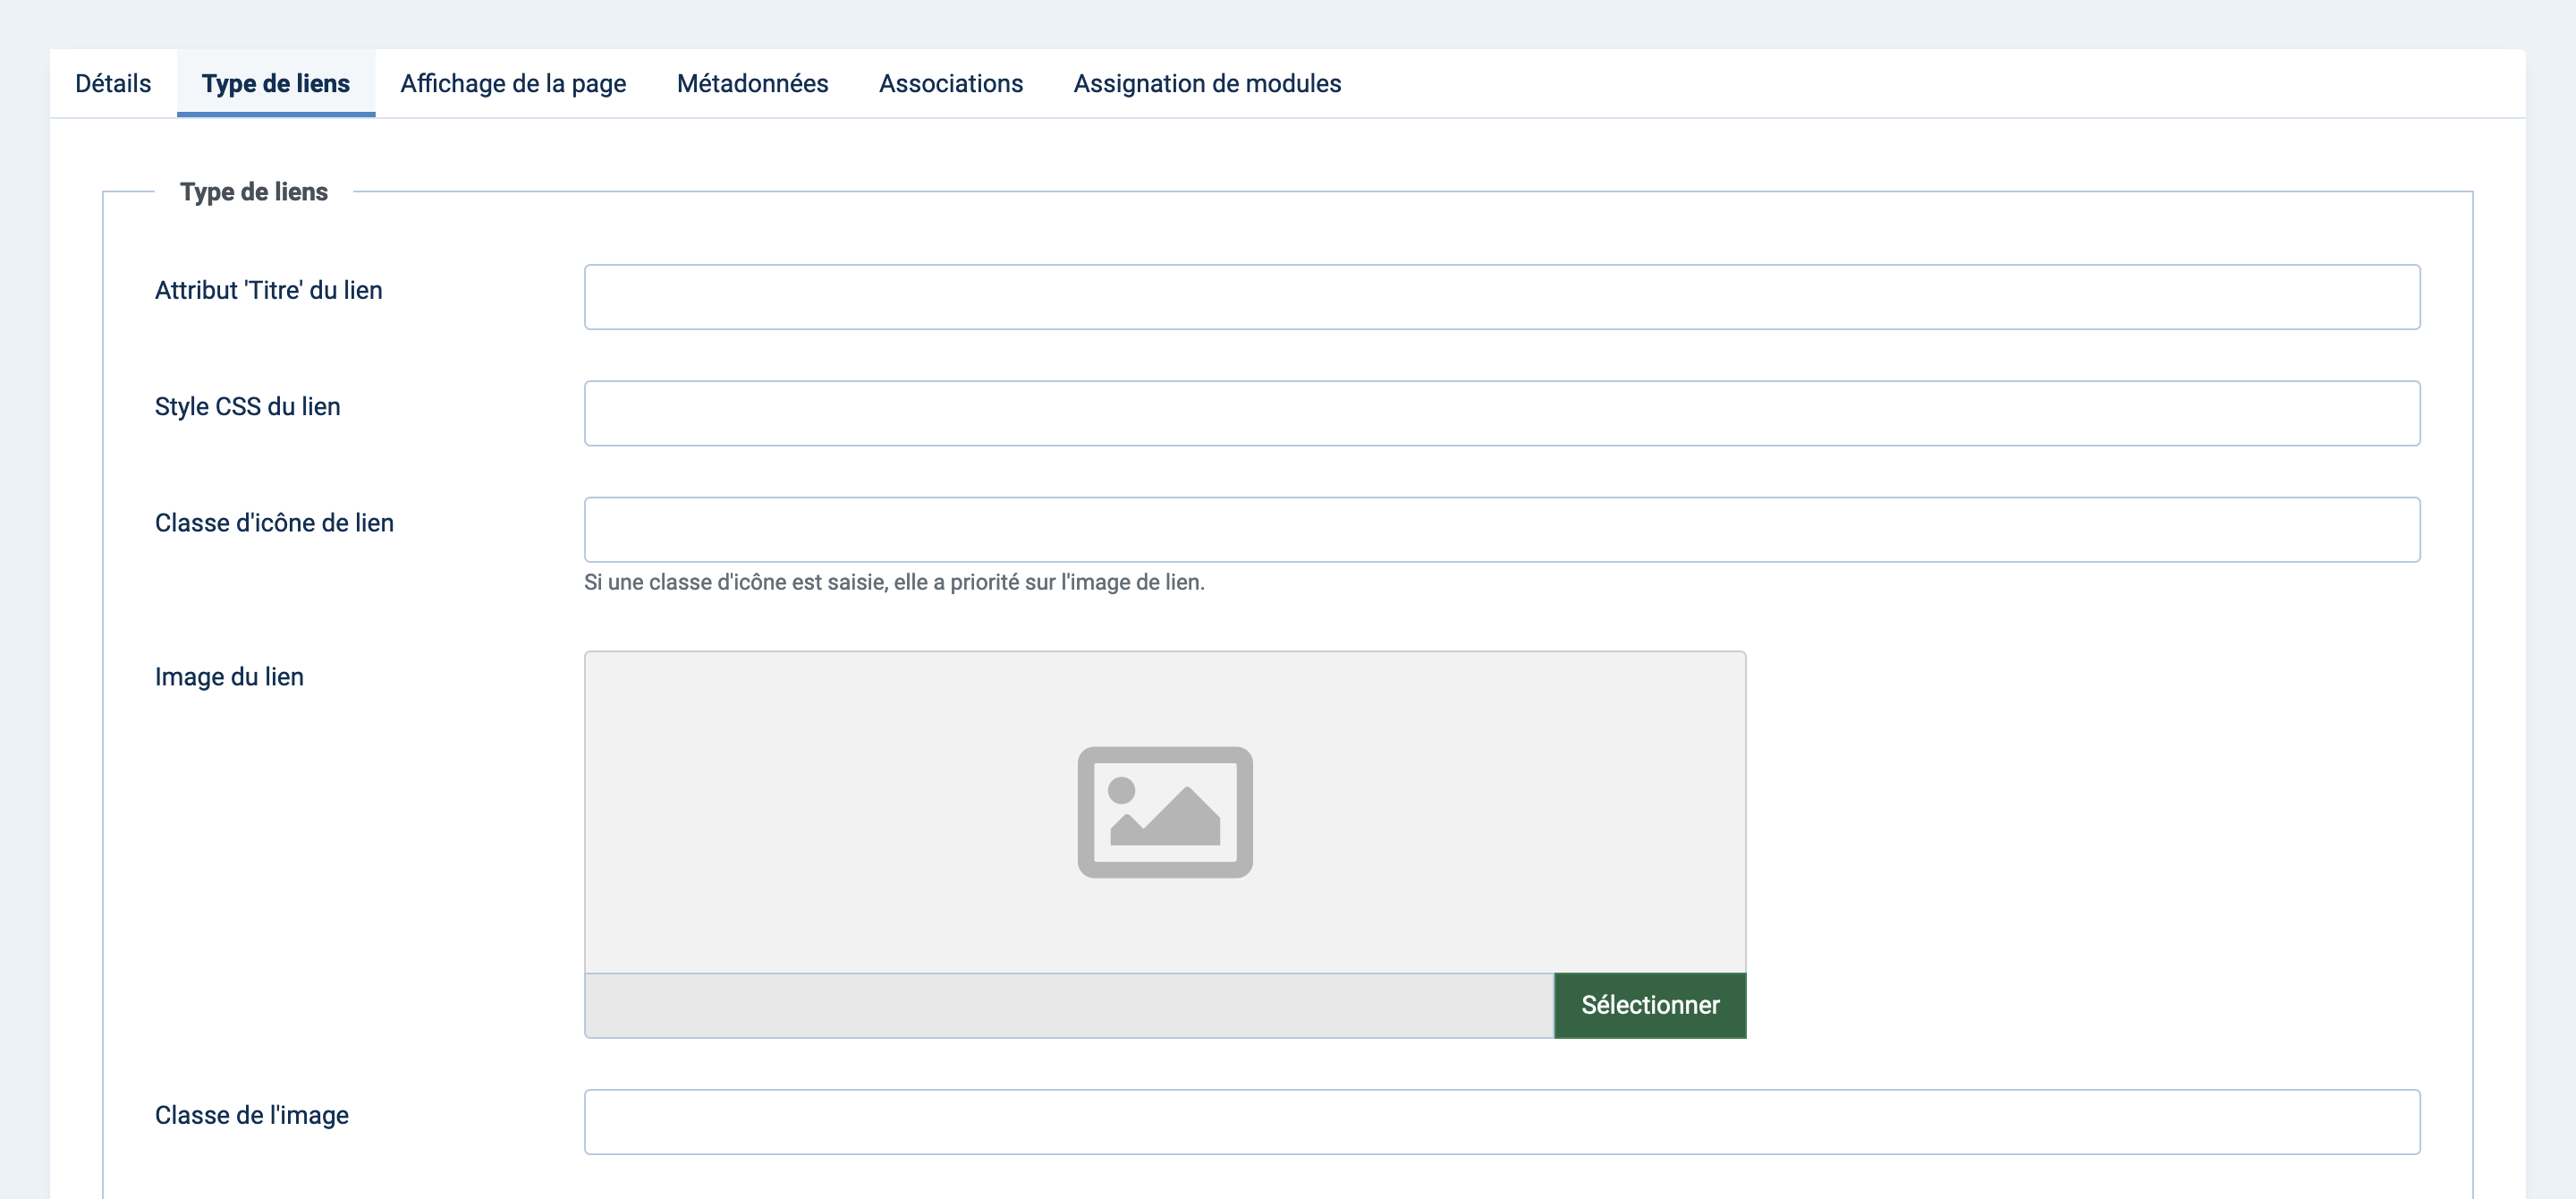Viewport: 2576px width, 1199px height.
Task: Focus the Attribut 'Titre' du lien field
Action: pos(1501,297)
